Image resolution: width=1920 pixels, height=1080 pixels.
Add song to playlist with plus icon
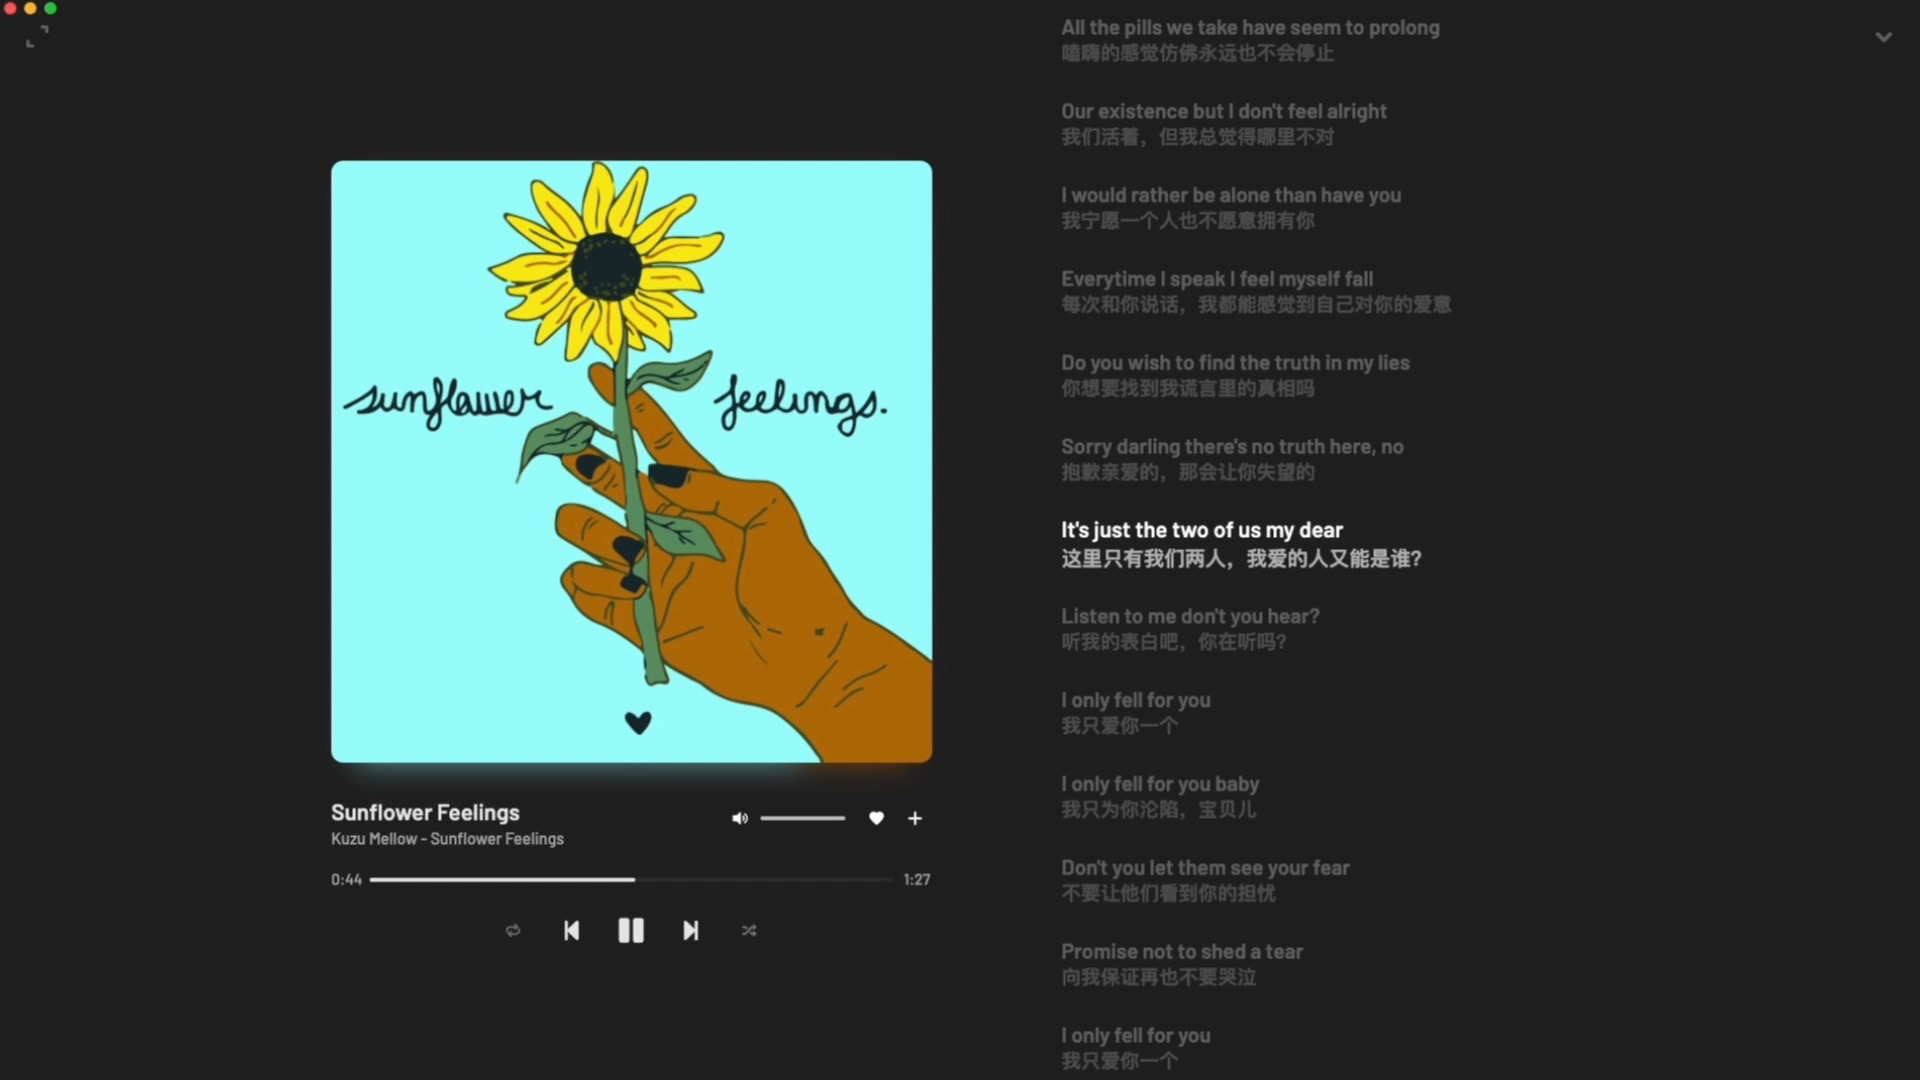915,818
